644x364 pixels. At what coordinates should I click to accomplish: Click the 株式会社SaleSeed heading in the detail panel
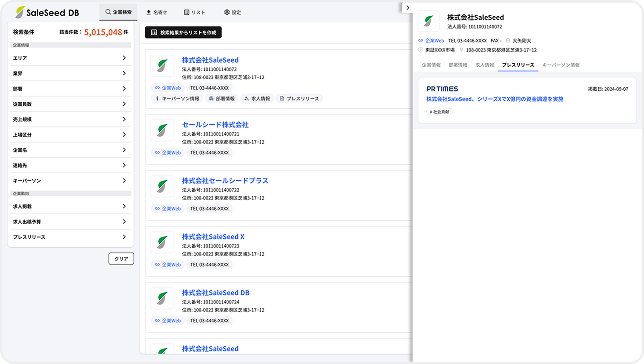point(476,17)
